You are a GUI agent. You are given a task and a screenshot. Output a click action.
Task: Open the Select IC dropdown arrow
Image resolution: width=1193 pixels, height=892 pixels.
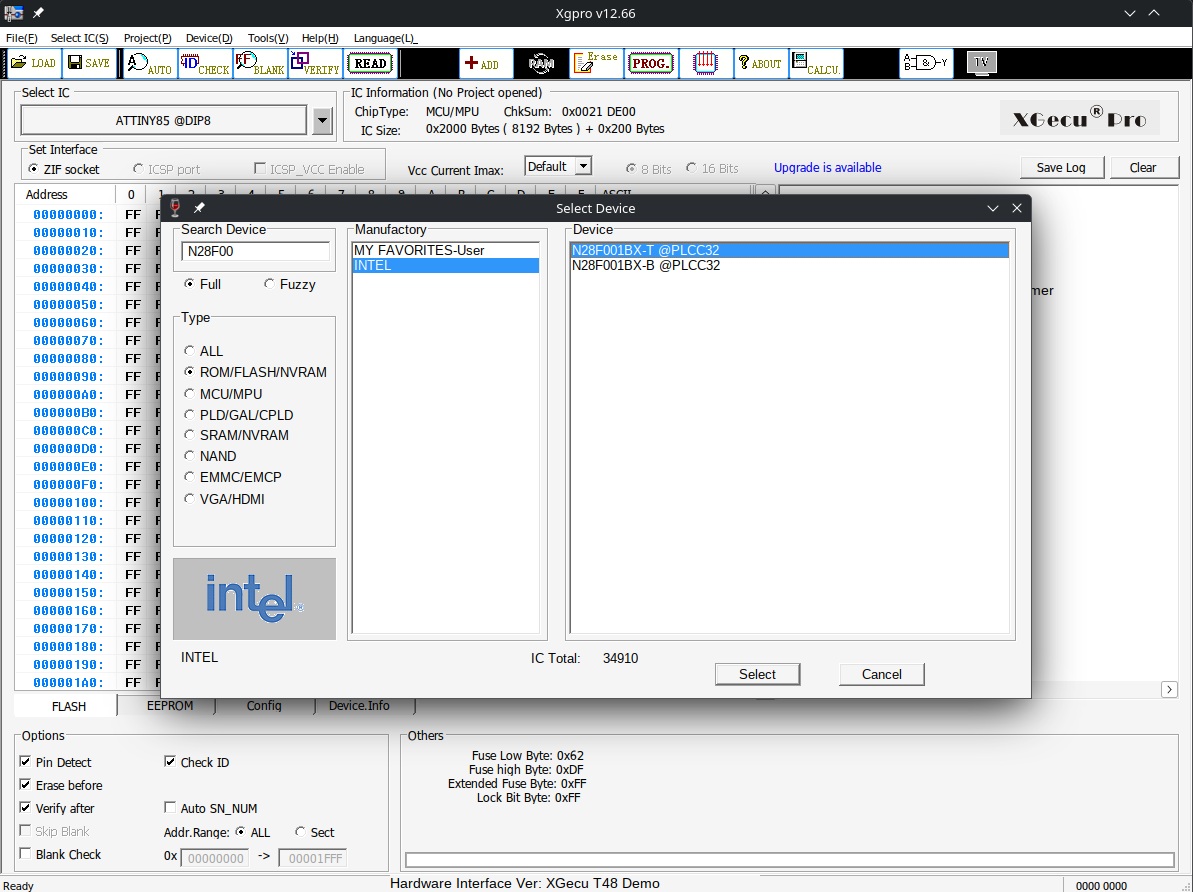tap(323, 120)
